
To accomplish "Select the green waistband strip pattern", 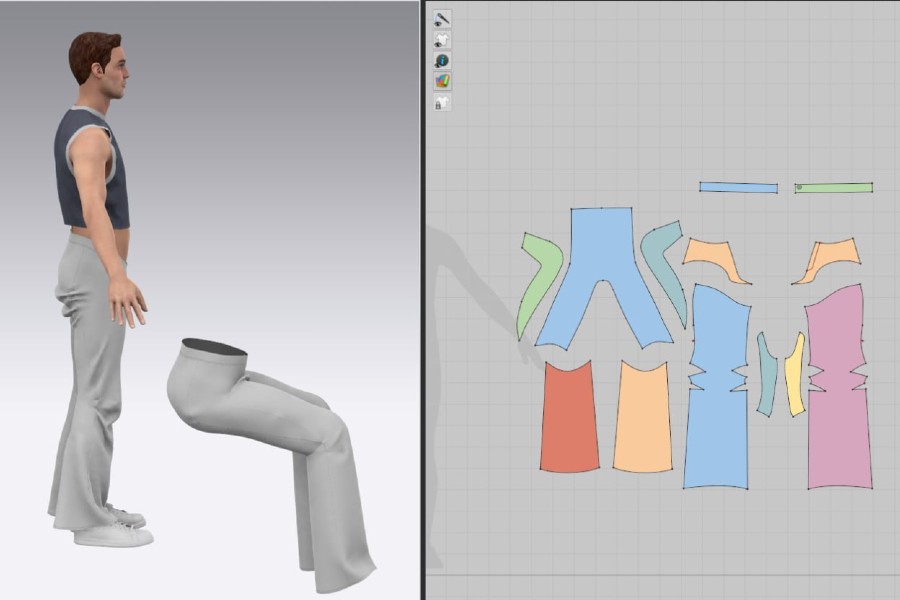I will tap(834, 187).
